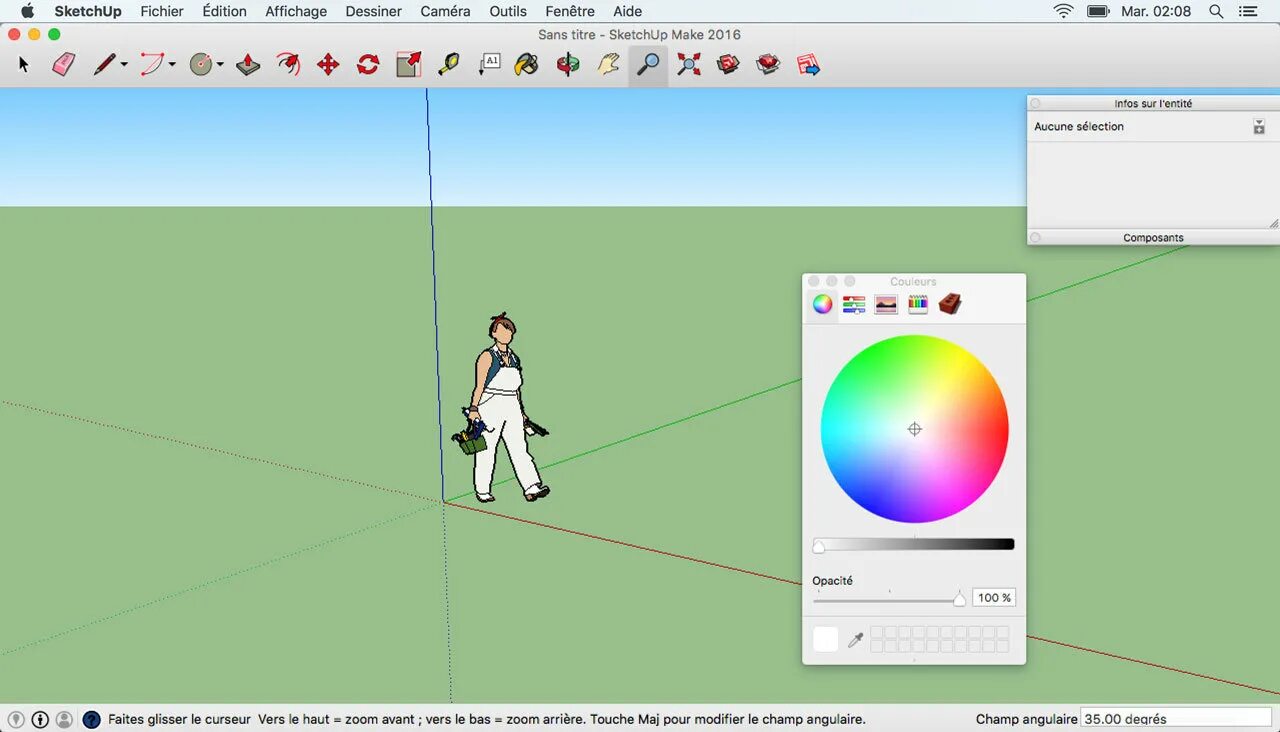Click the user sign-in status icon
1280x732 pixels.
pos(64,719)
